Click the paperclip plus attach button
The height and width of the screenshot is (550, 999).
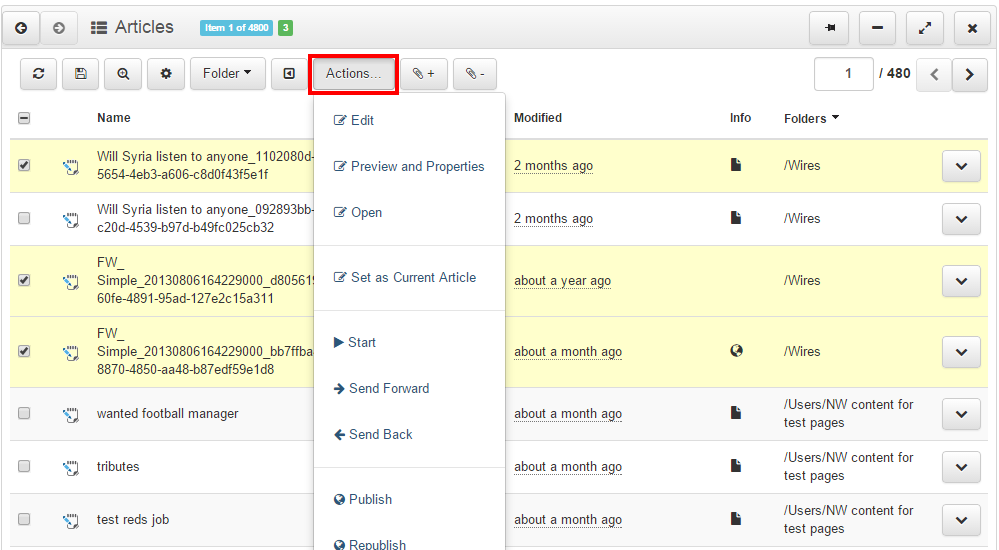click(x=424, y=74)
